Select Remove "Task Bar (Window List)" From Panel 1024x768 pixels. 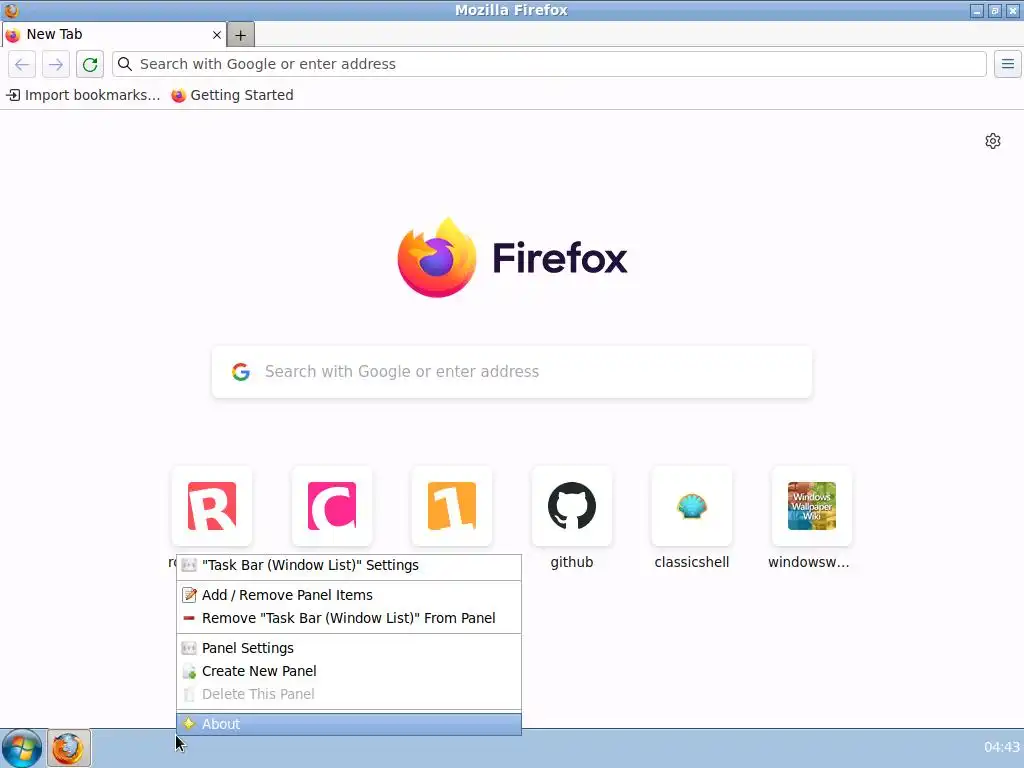click(x=349, y=618)
